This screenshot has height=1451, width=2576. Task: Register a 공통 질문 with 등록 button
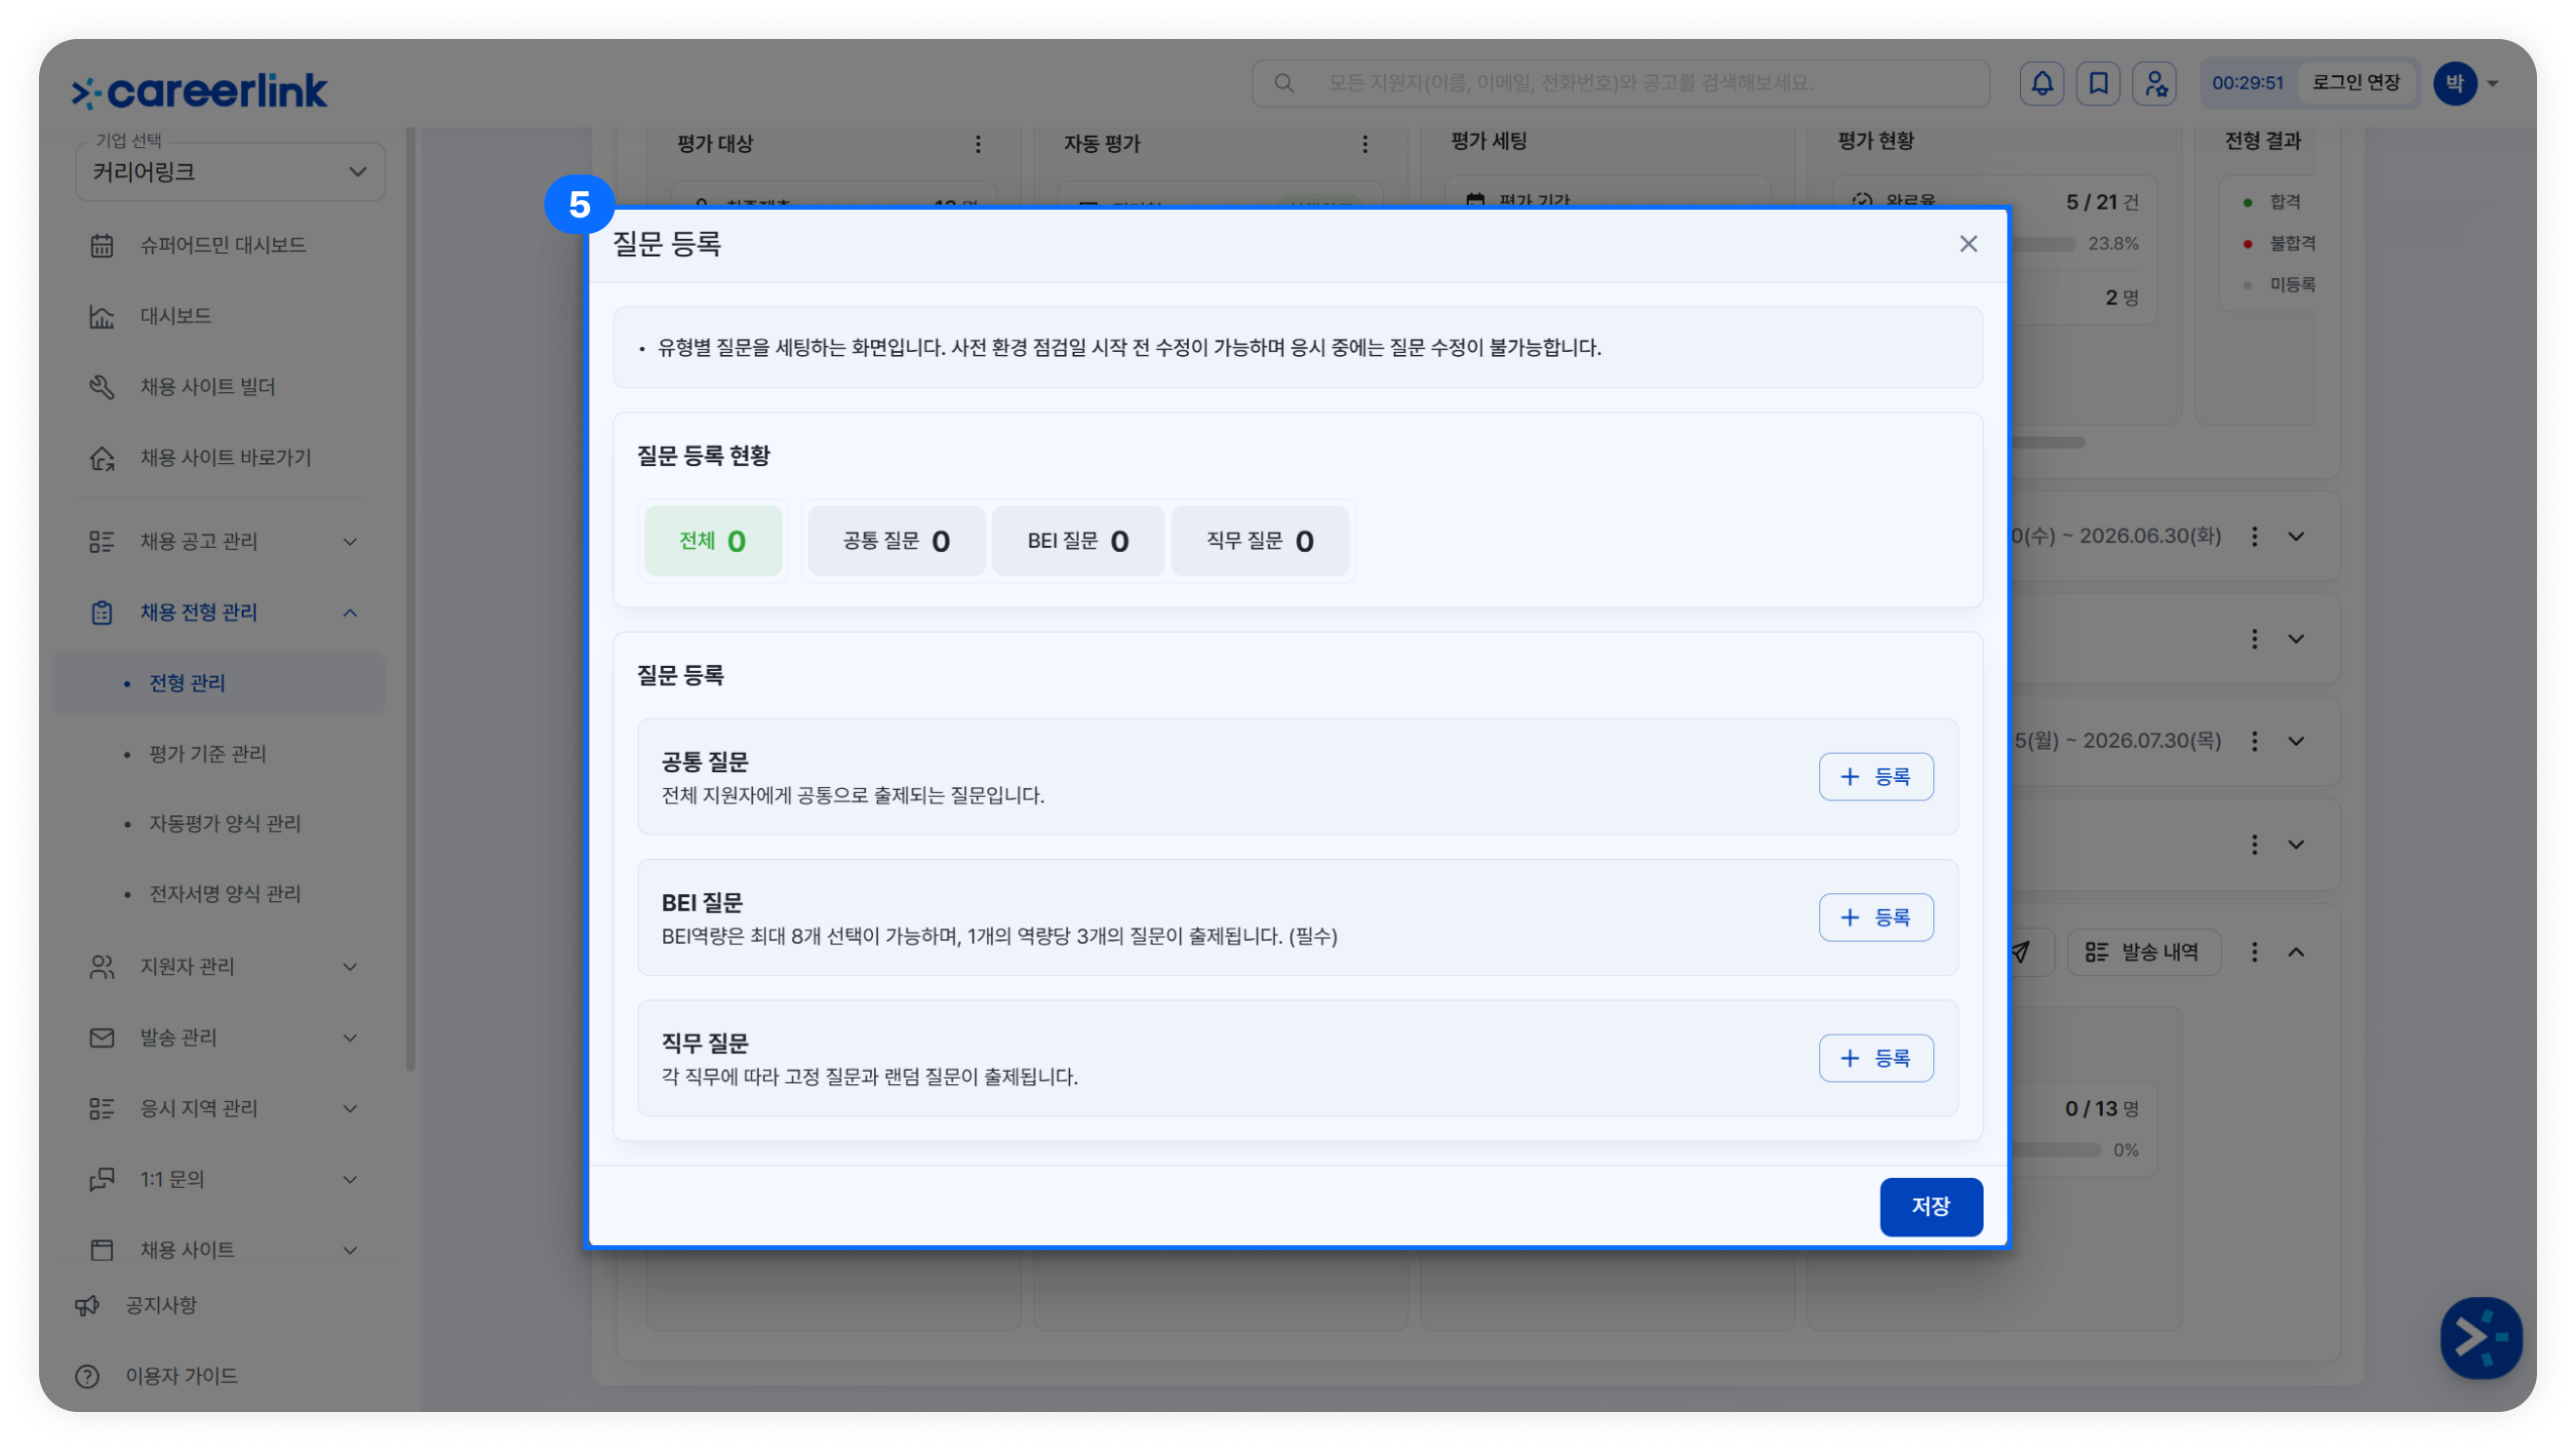(x=1876, y=777)
